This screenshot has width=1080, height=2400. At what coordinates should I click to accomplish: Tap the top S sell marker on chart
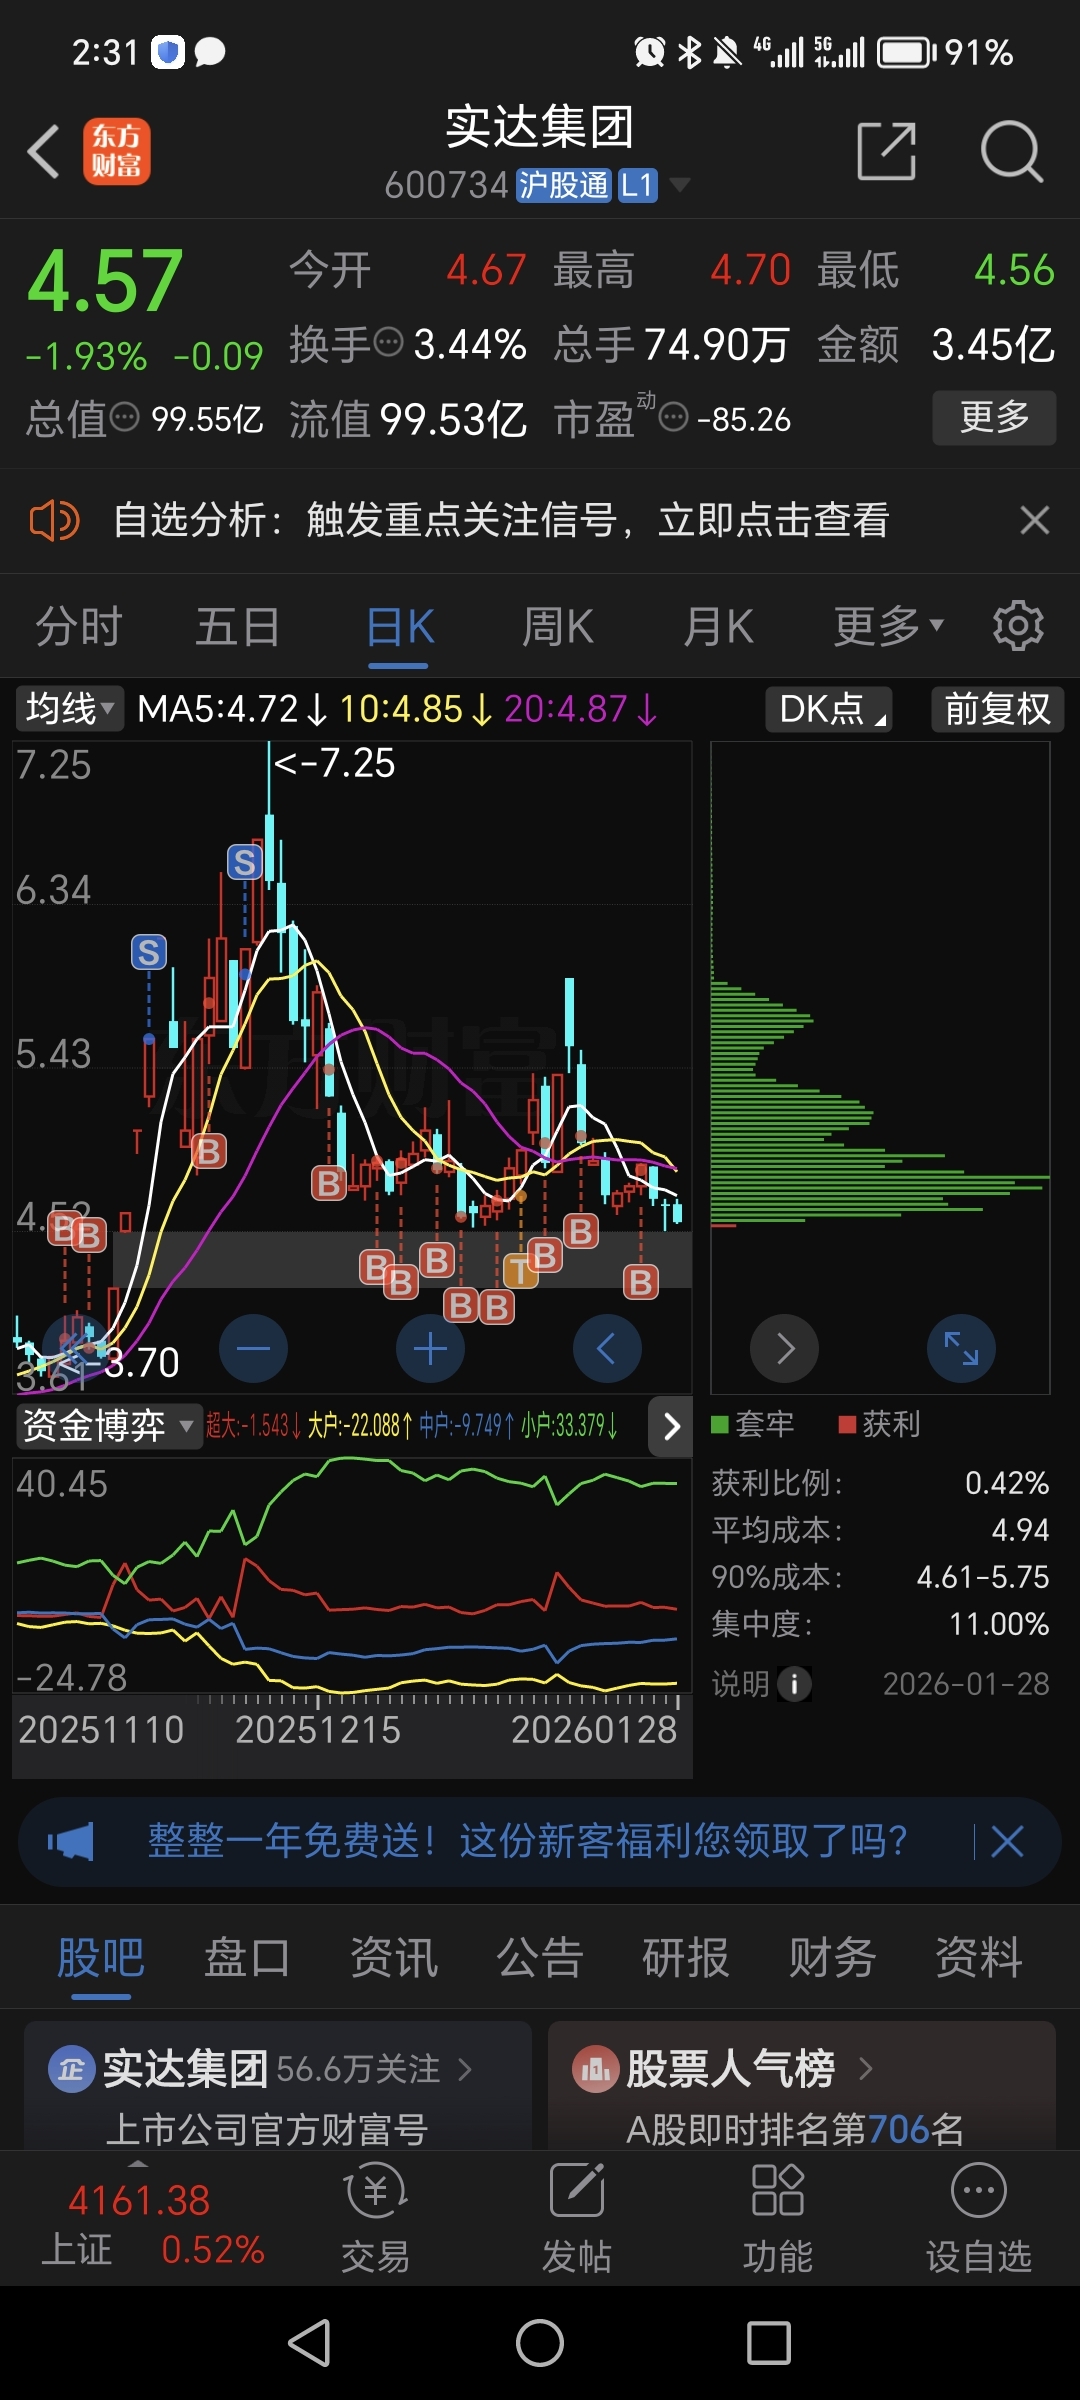[245, 862]
